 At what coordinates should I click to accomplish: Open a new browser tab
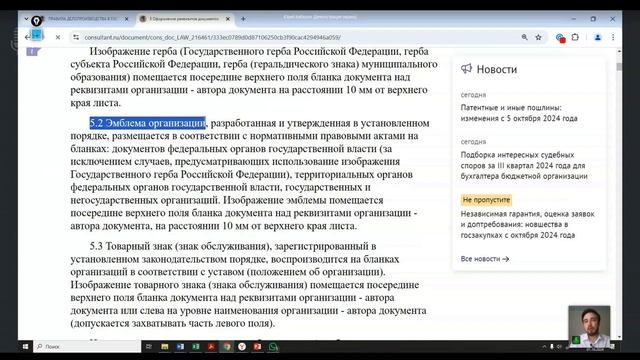[x=243, y=19]
